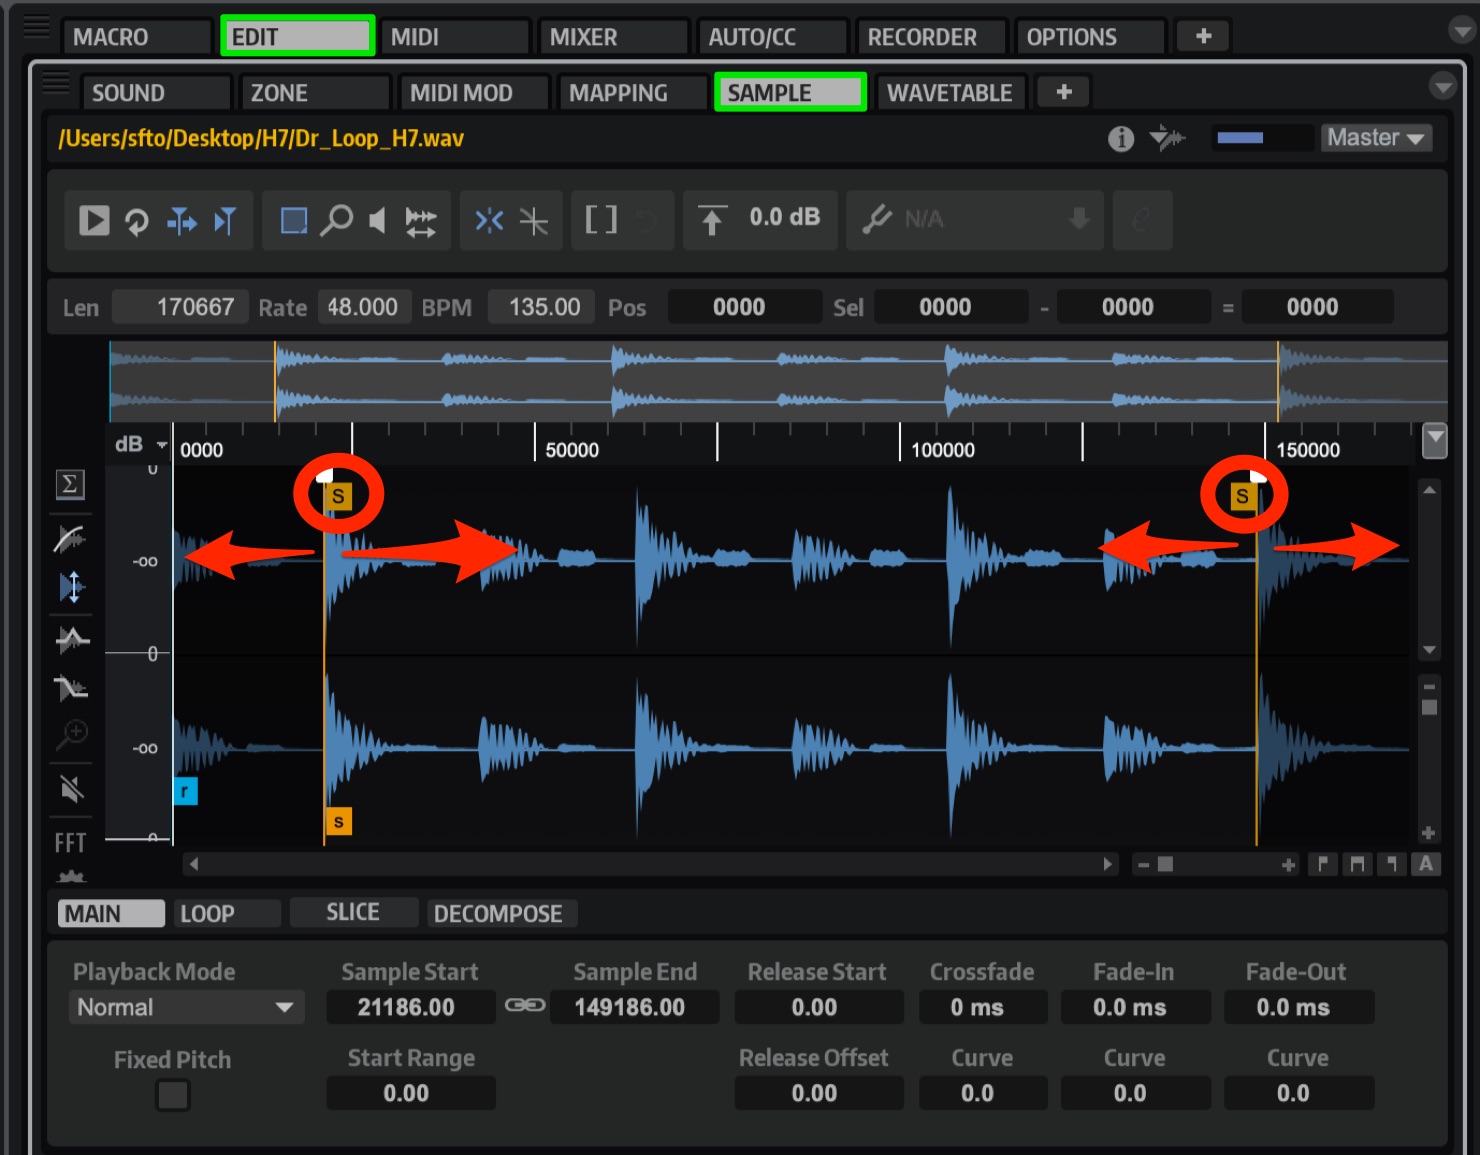
Task: Open the Playback Mode Normal dropdown
Action: pos(186,1007)
